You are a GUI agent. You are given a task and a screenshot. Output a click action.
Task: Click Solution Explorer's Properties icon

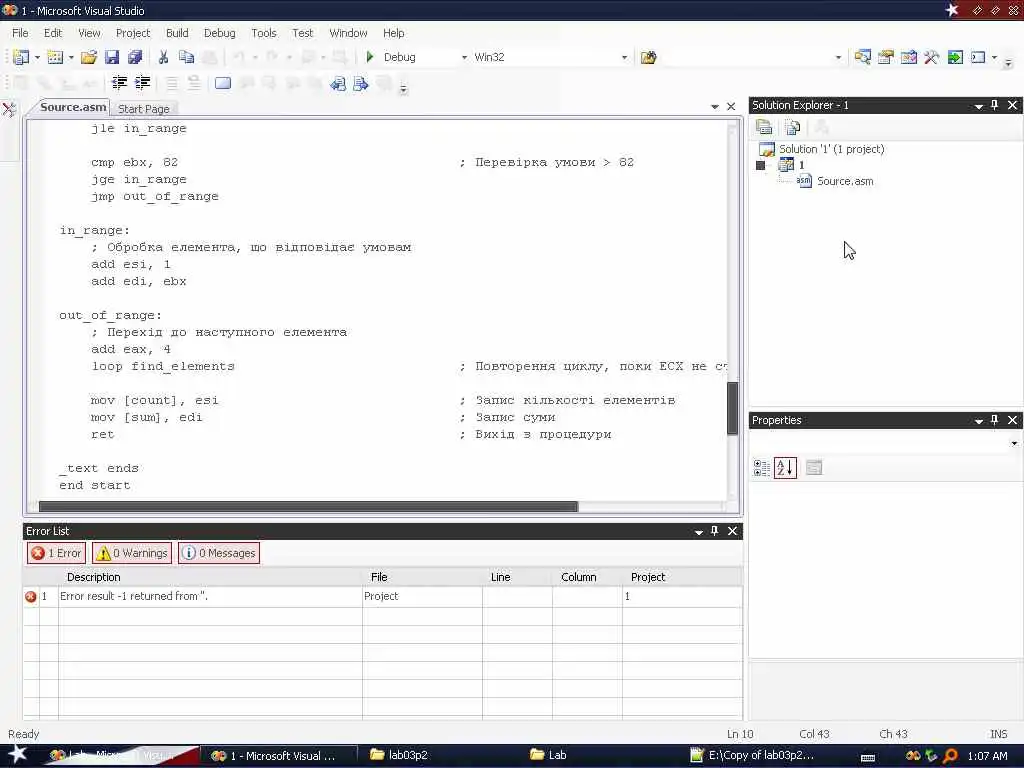[764, 127]
